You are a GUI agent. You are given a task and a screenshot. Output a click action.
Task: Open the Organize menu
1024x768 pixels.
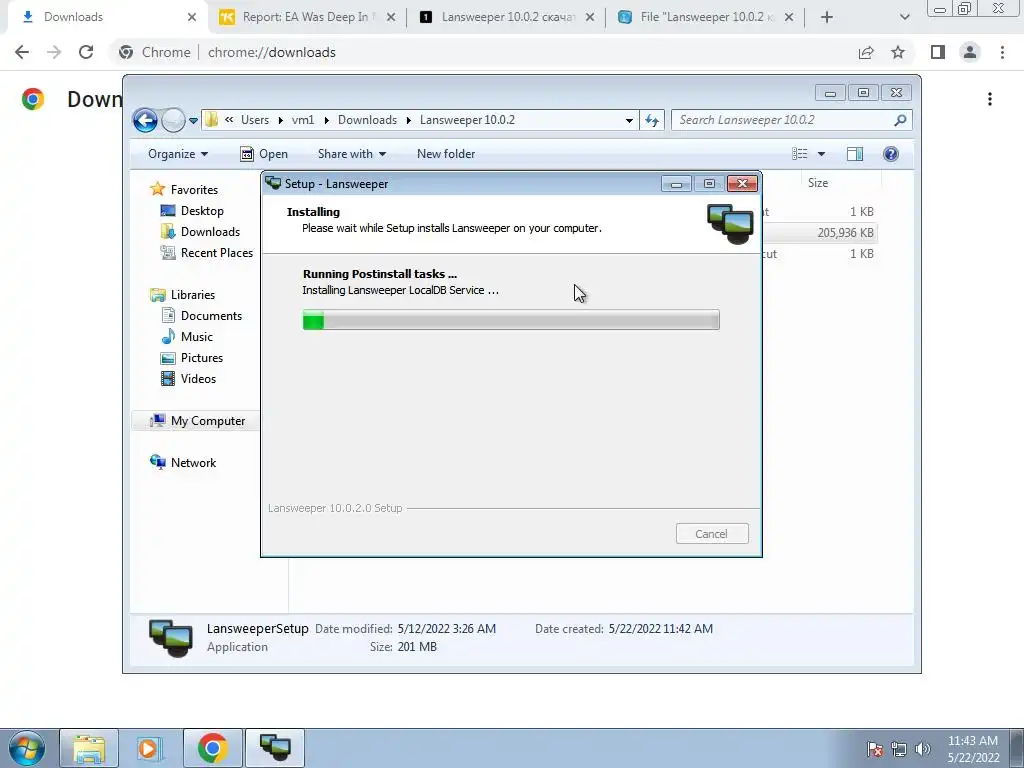click(178, 154)
